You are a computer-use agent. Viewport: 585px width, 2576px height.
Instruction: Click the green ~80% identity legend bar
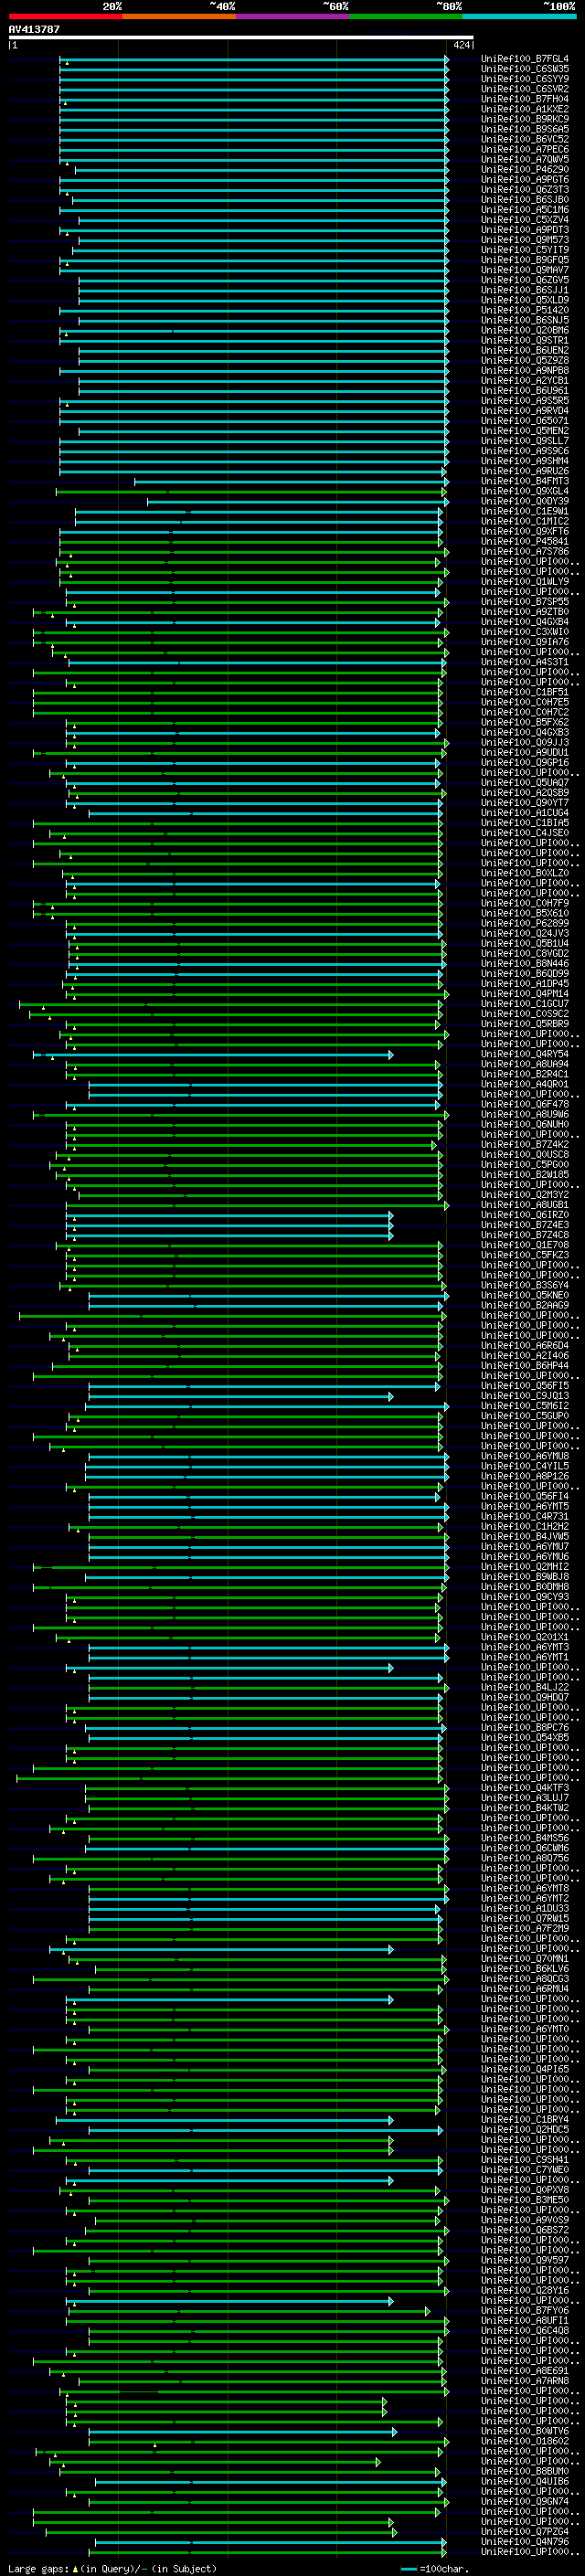click(406, 16)
